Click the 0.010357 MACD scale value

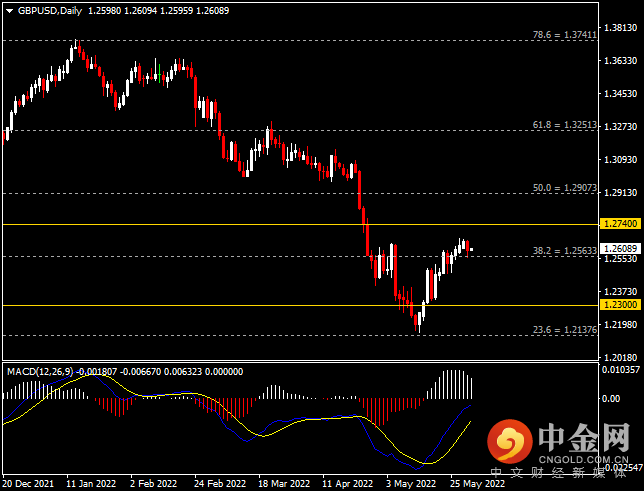(621, 370)
